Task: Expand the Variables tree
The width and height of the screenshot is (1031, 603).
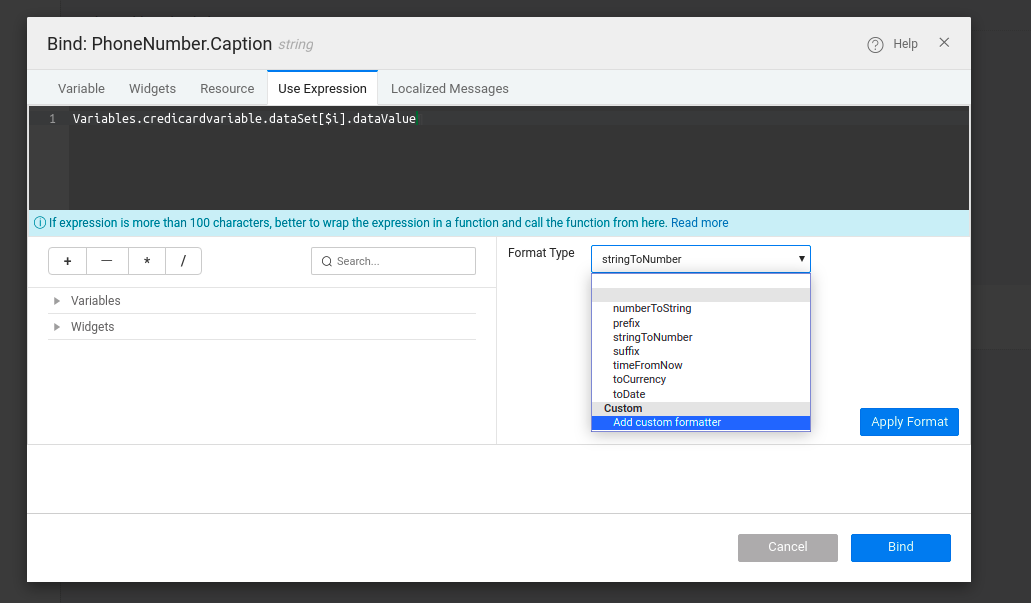Action: pyautogui.click(x=57, y=300)
